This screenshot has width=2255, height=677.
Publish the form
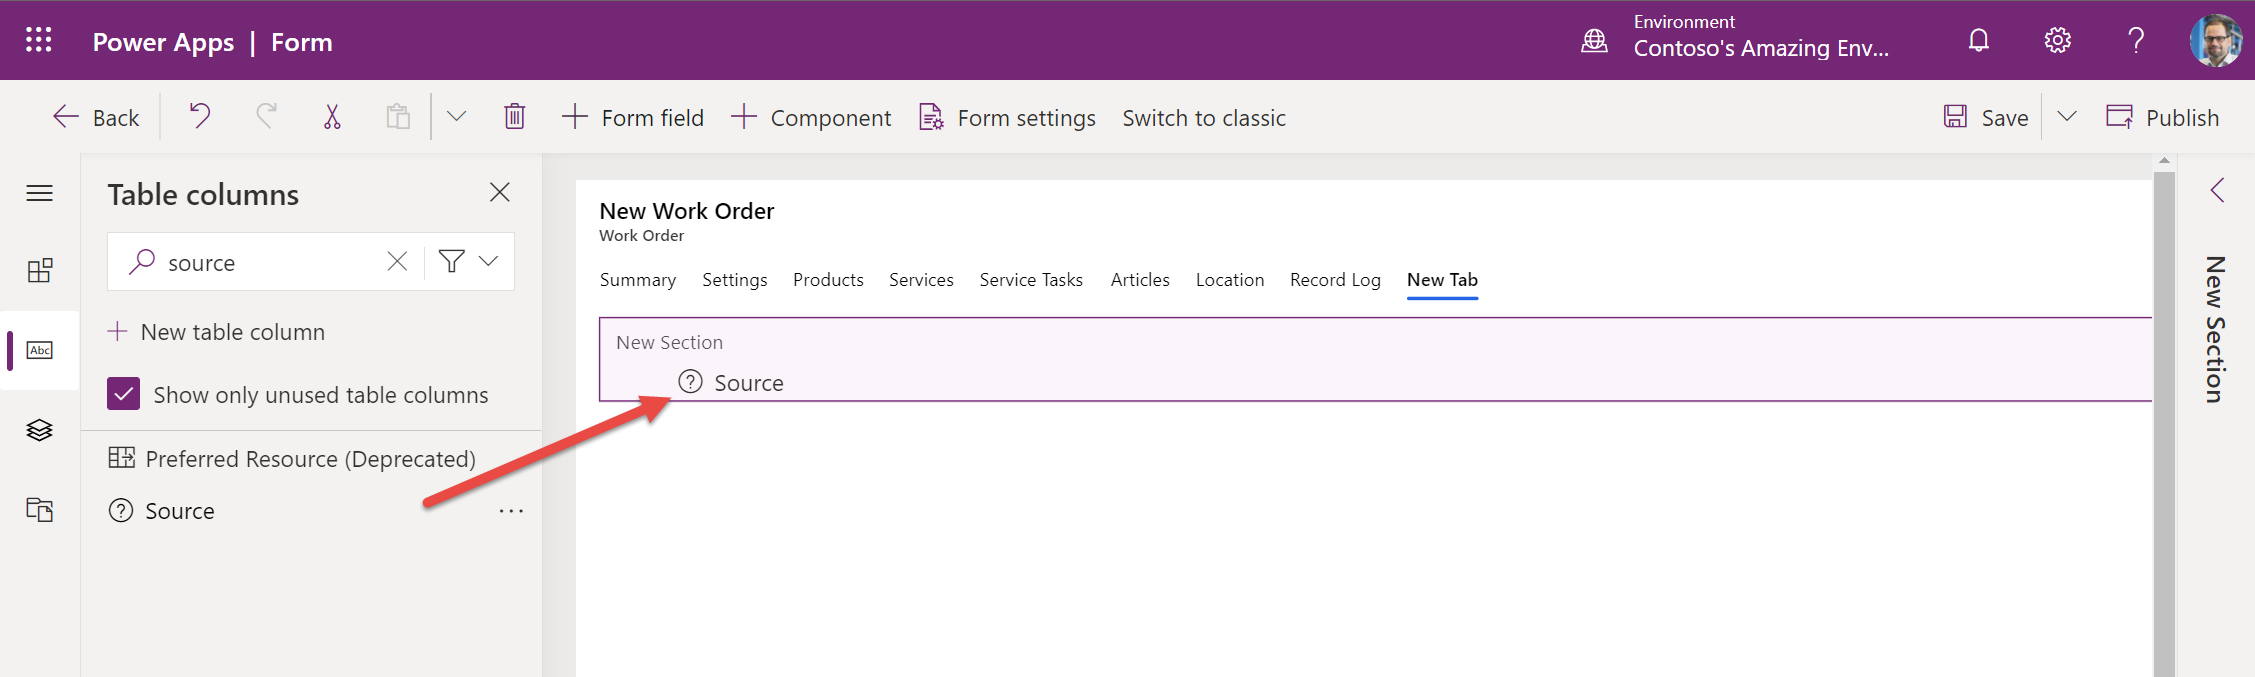(2163, 118)
